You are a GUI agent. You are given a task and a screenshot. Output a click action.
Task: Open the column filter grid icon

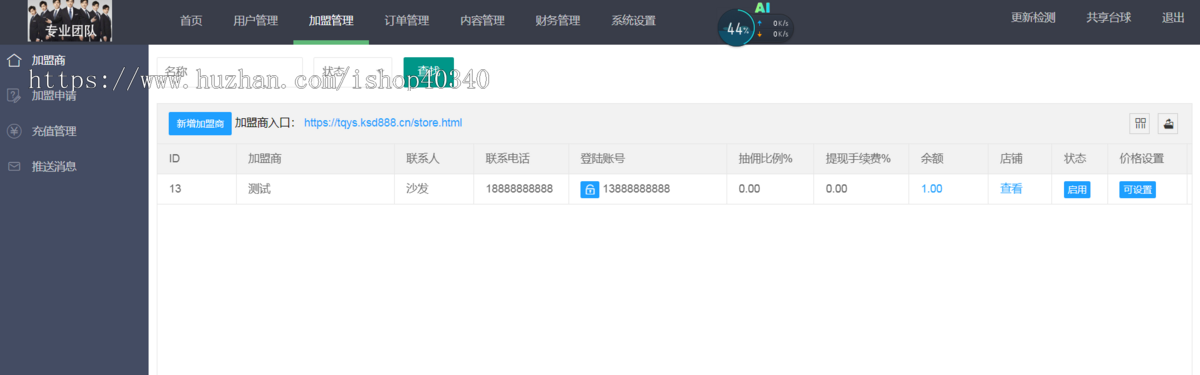tap(1140, 123)
